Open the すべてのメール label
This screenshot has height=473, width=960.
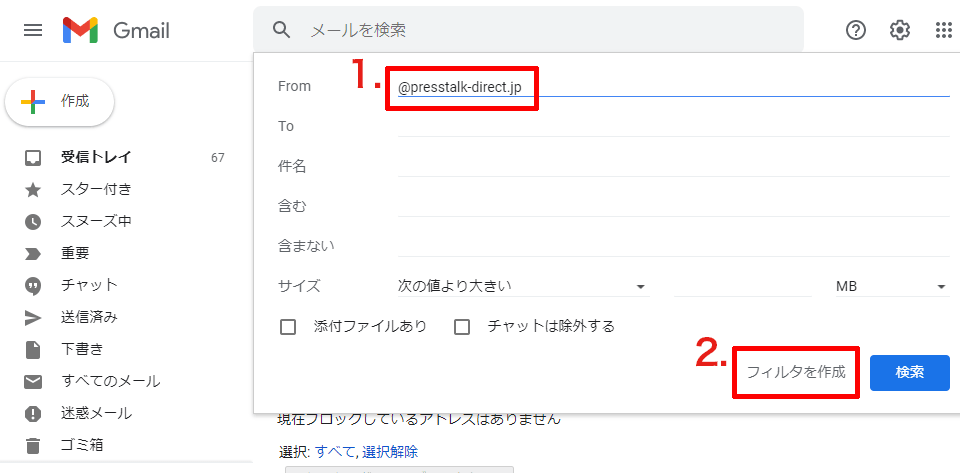click(111, 381)
